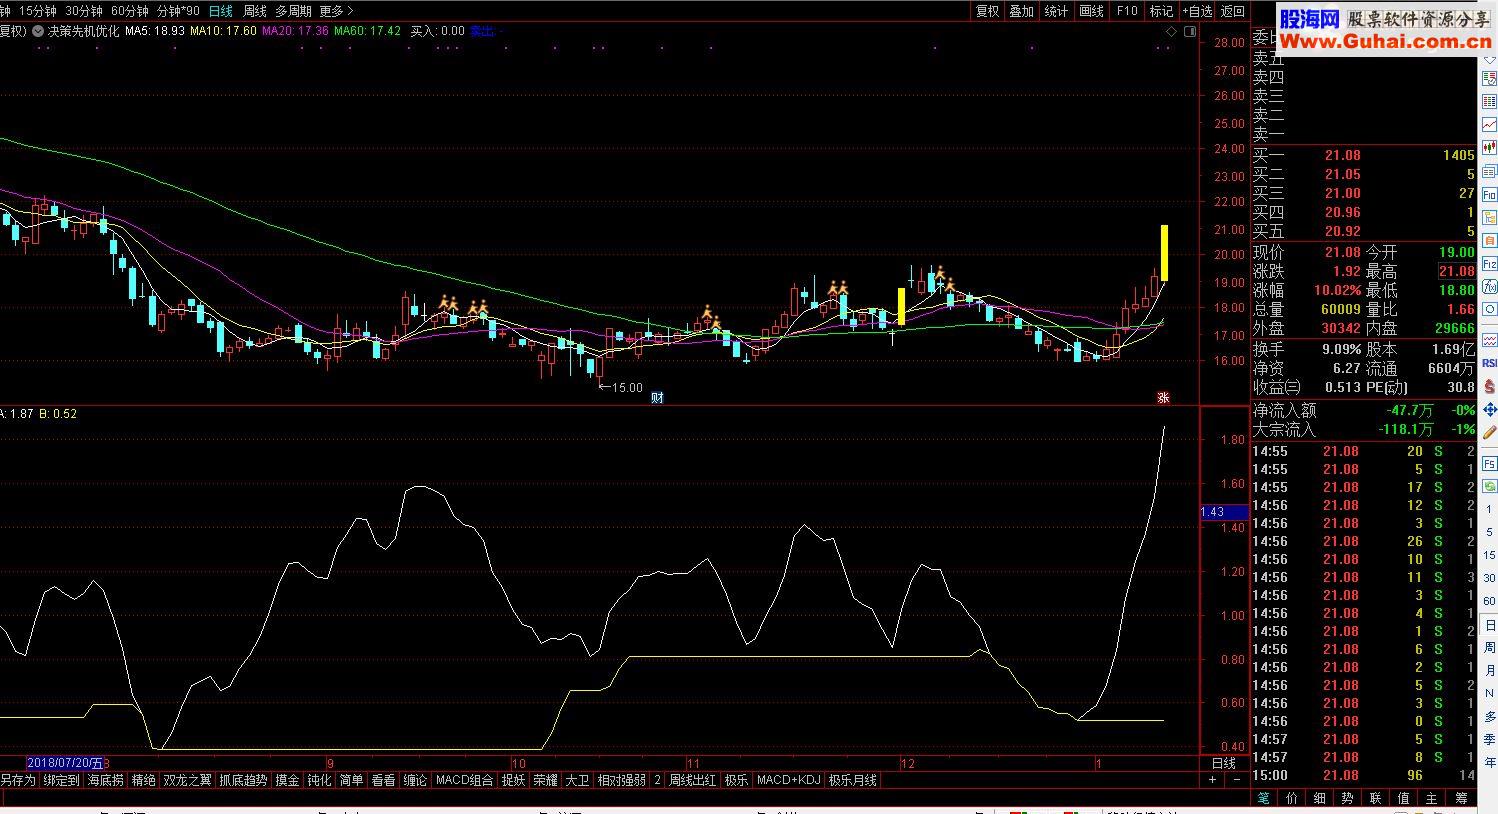The image size is (1498, 814).
Task: Click the F10 sidebar icon
Action: [x=1489, y=195]
